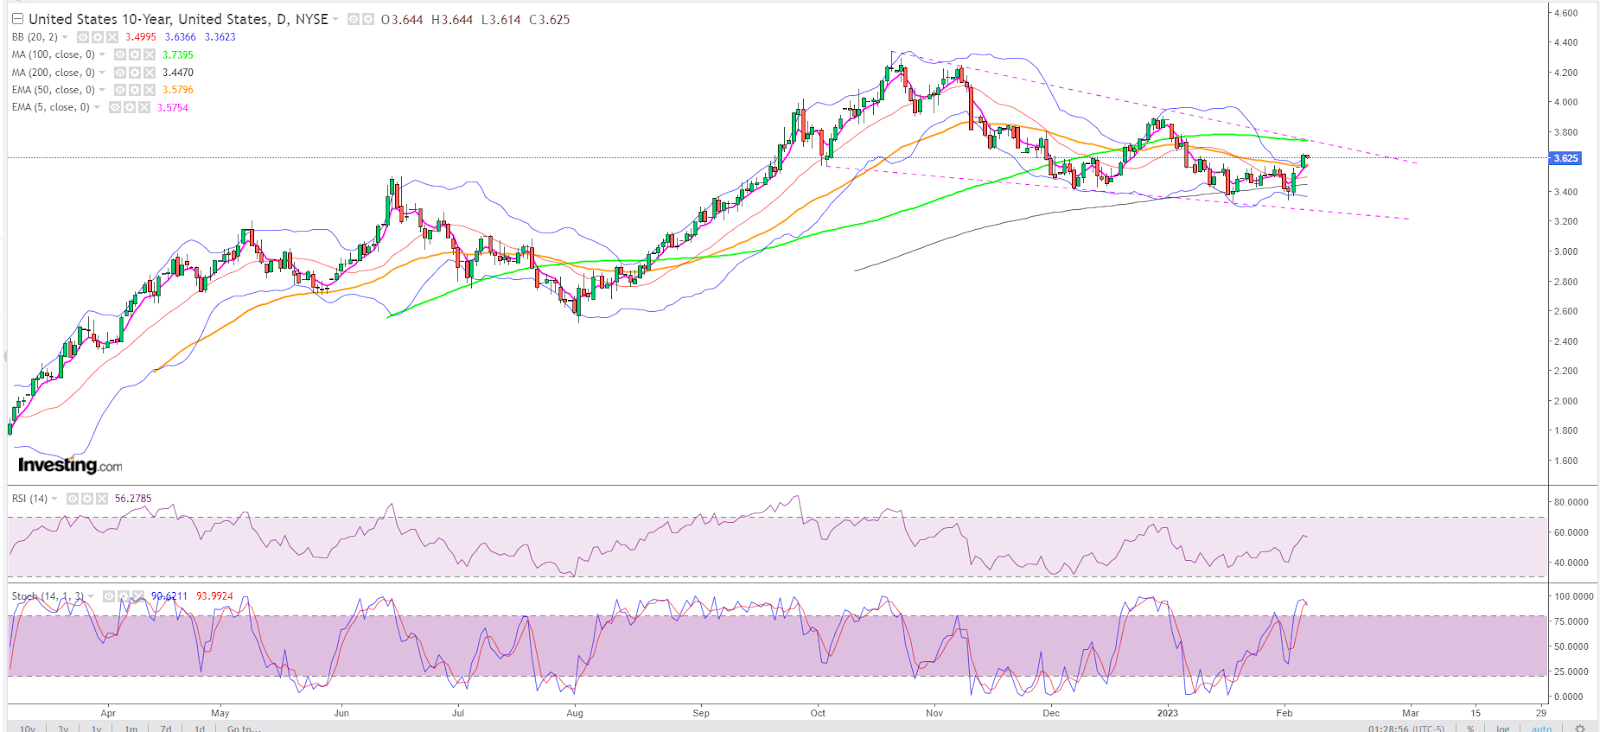This screenshot has height=732, width=1600.
Task: Click the EMA 5 value 3.5754
Action: click(172, 107)
